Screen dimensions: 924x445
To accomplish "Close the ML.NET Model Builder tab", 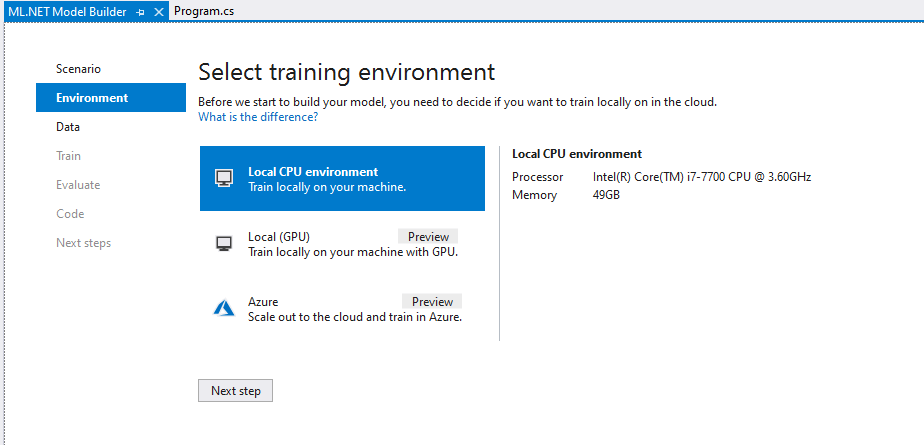I will tap(159, 11).
